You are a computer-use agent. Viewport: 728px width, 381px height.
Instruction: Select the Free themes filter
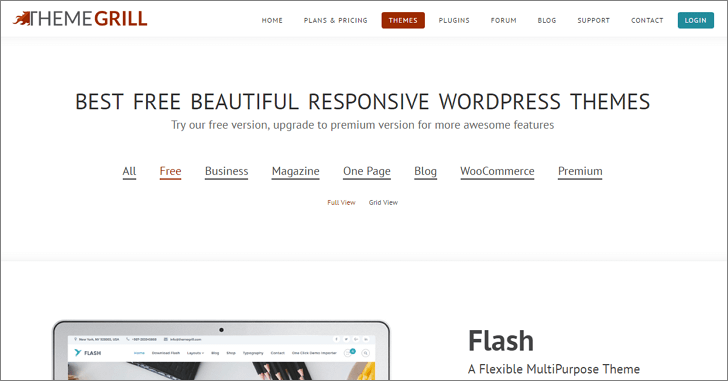click(x=170, y=171)
